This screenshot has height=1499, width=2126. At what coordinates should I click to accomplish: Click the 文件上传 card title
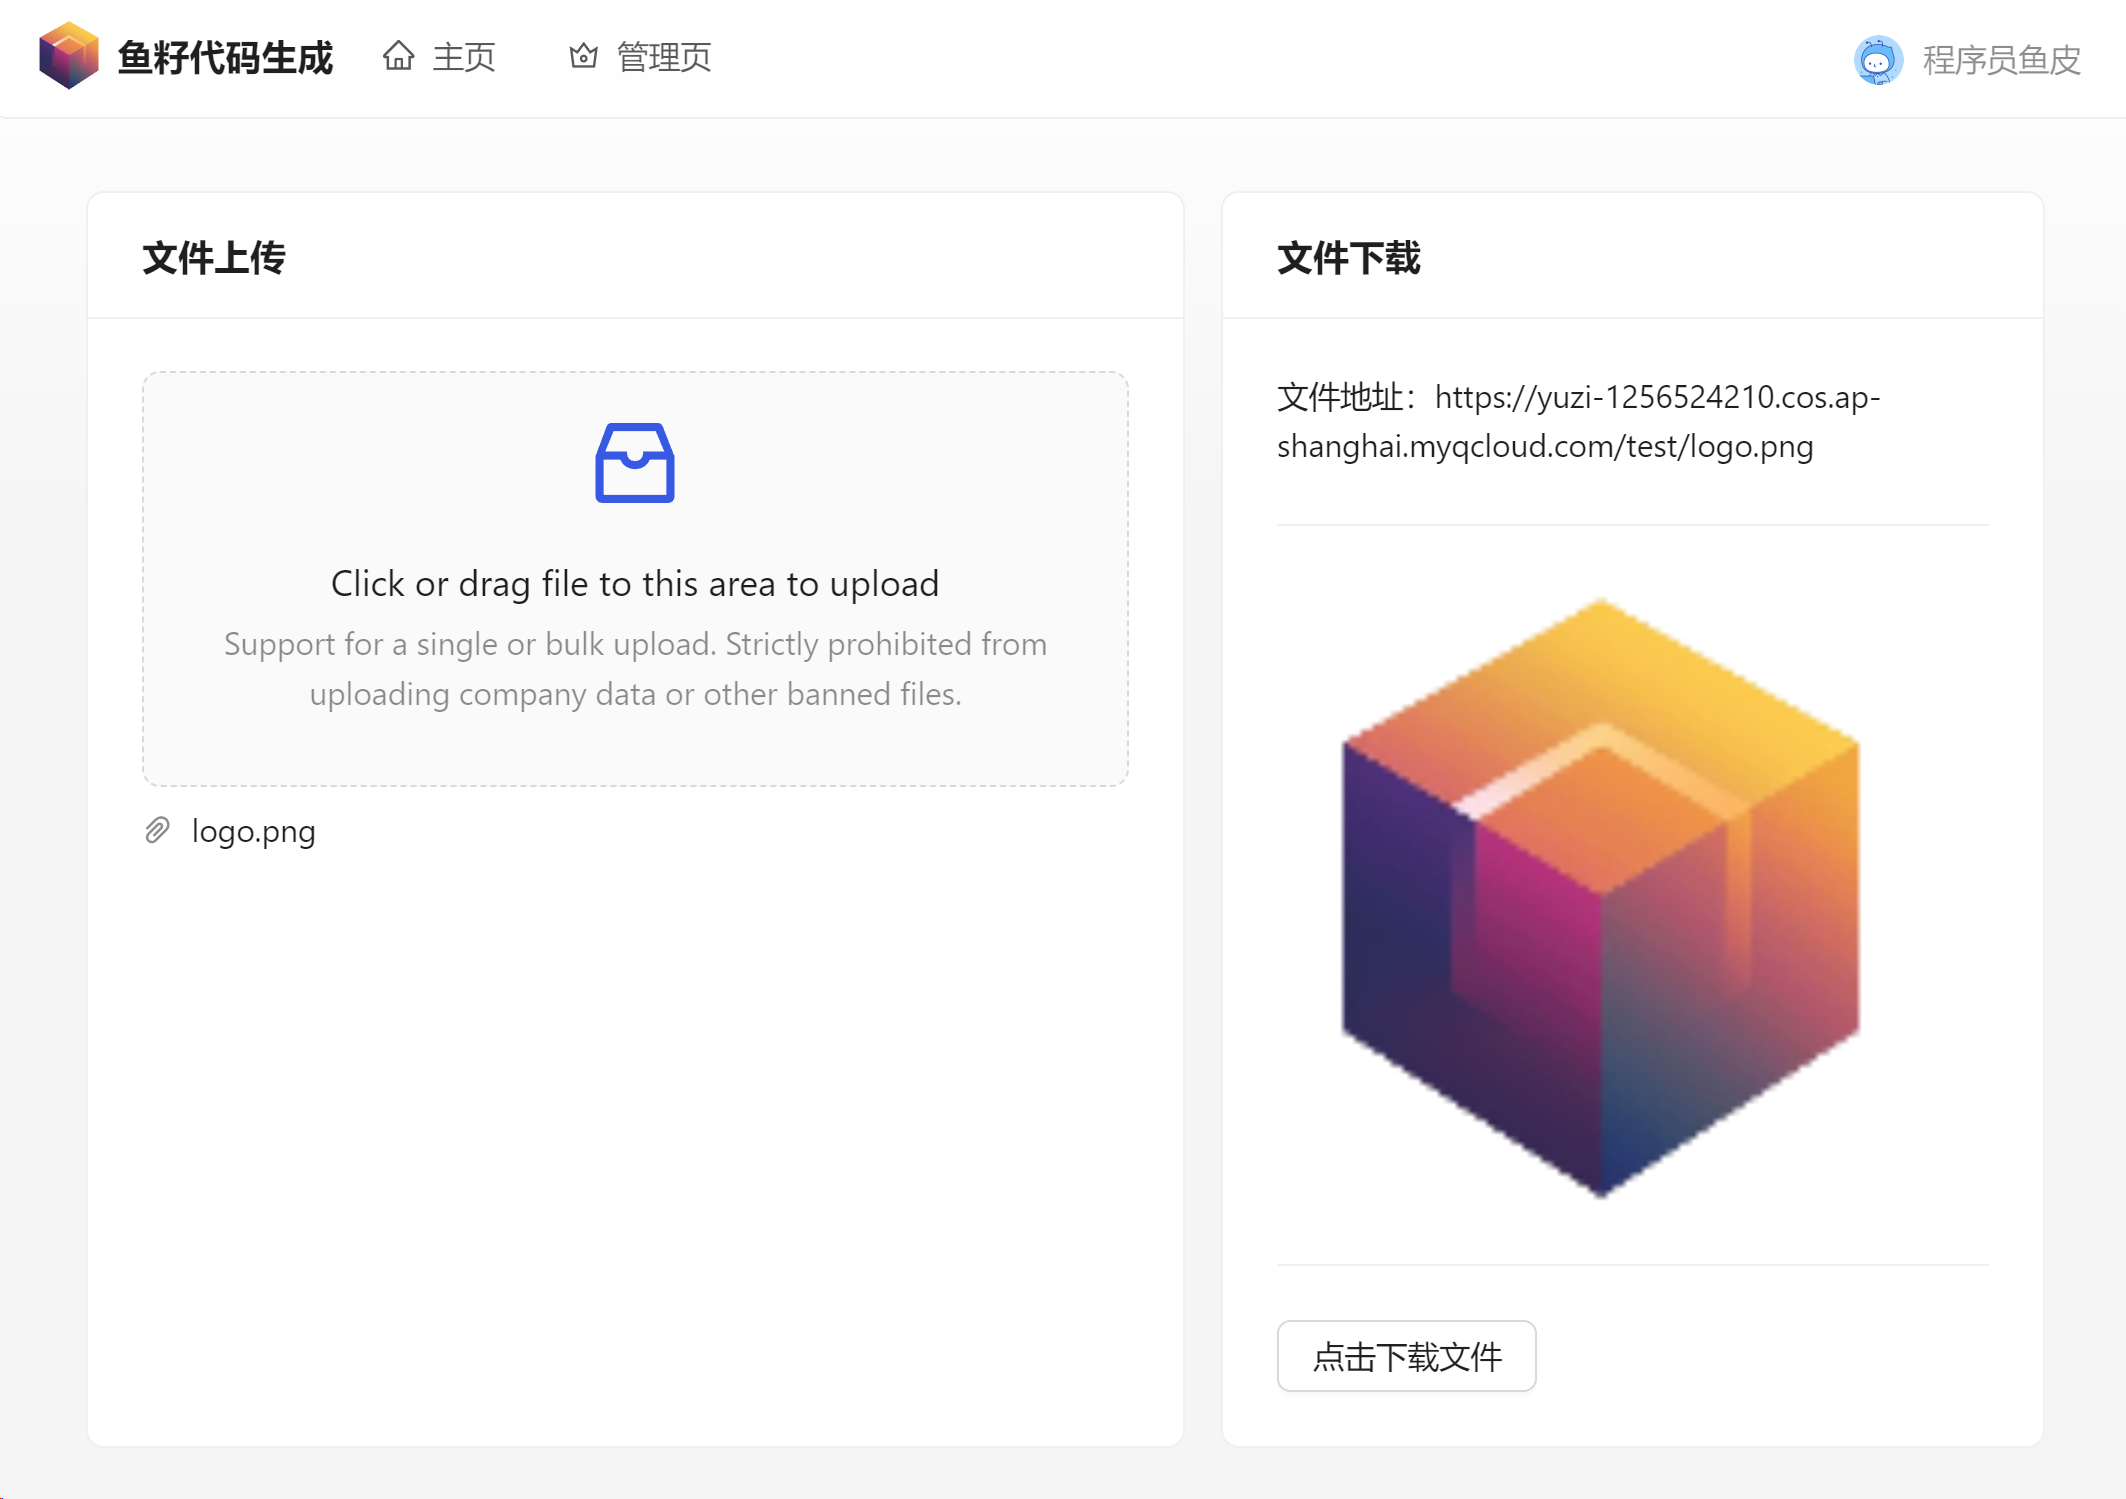coord(214,258)
